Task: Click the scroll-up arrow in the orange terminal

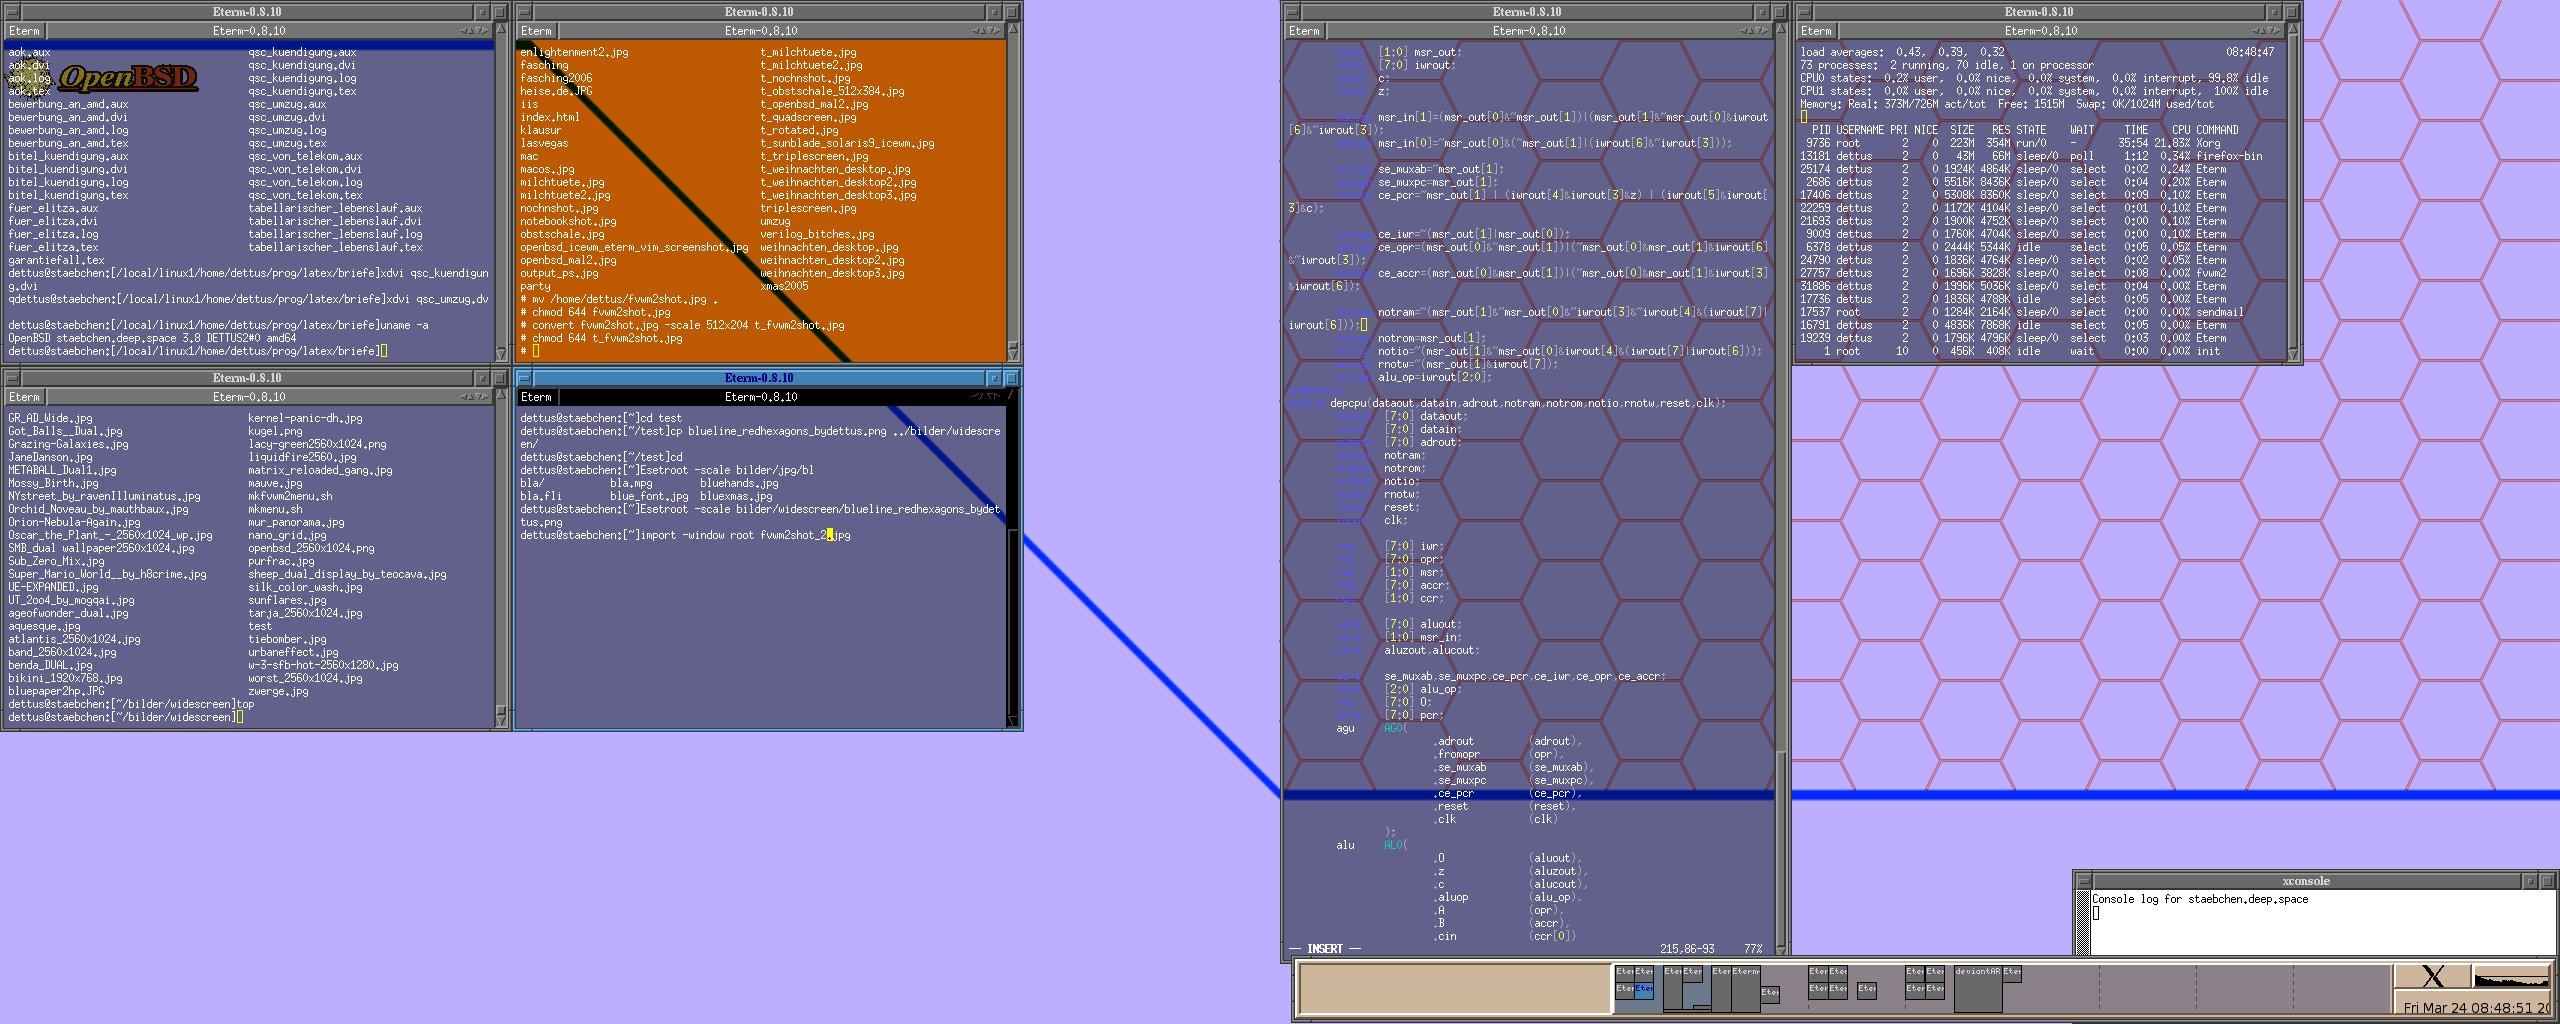Action: [1013, 31]
